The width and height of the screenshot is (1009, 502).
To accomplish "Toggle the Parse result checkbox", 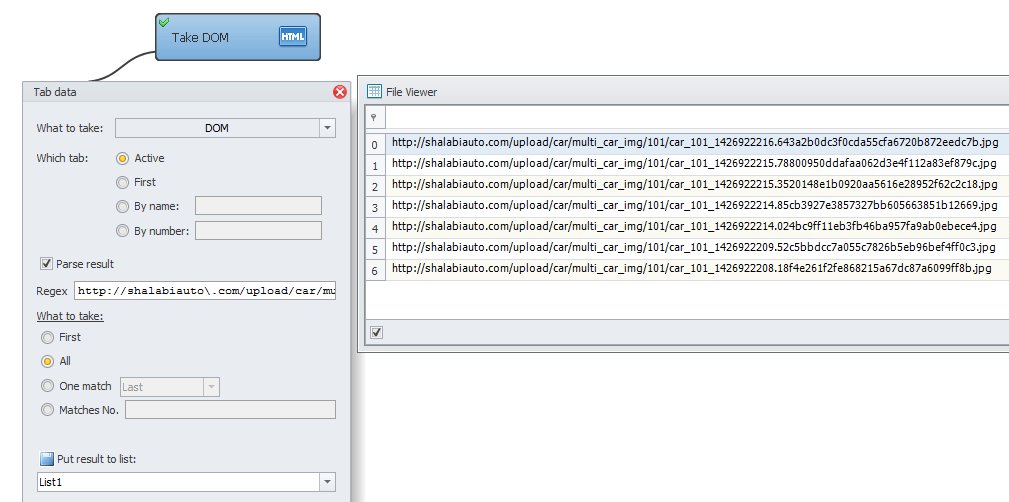I will point(46,263).
